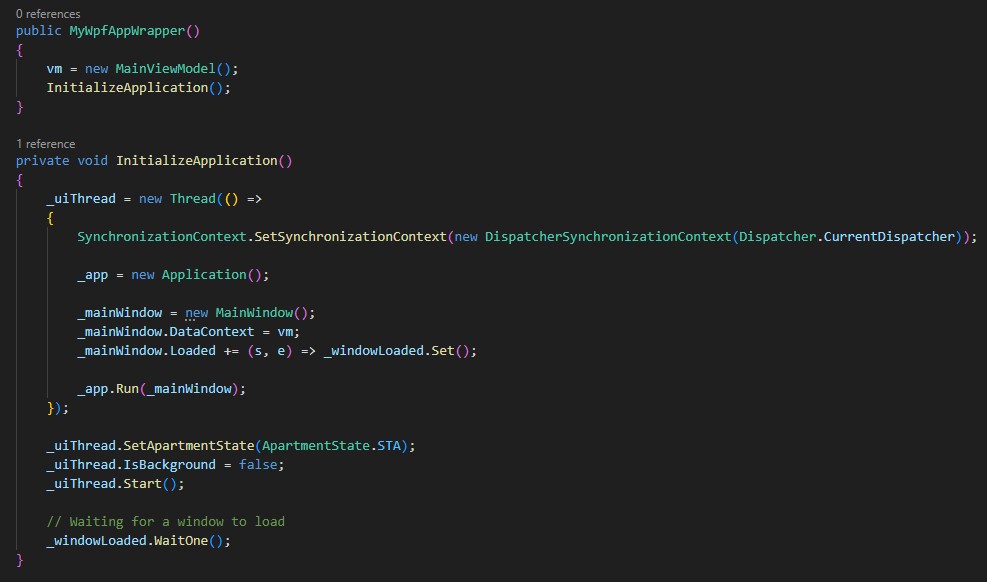The height and width of the screenshot is (582, 987).
Task: Select the CurrentDispatcher property
Action: (889, 236)
